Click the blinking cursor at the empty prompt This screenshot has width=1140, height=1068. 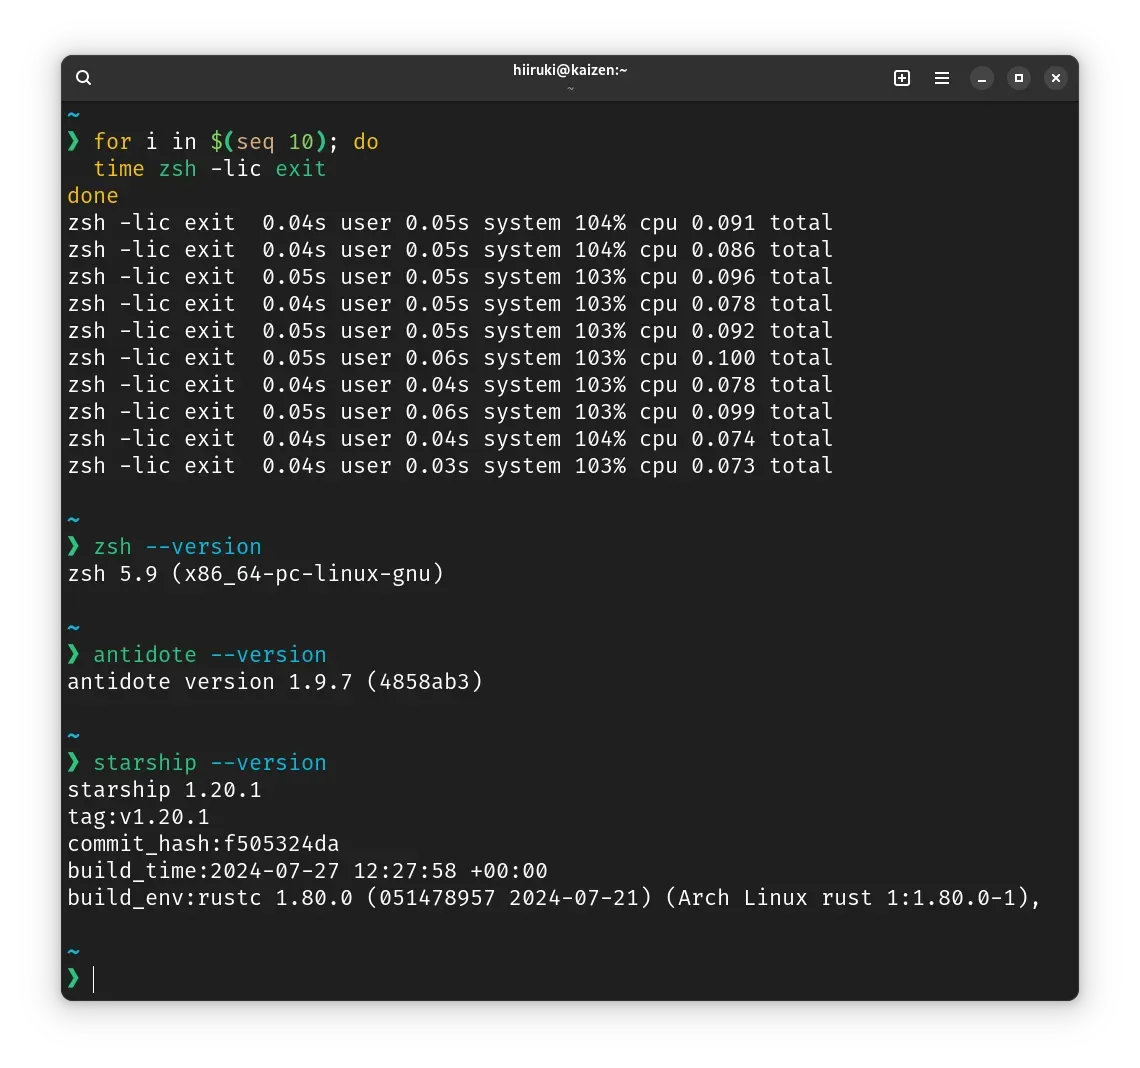93,979
